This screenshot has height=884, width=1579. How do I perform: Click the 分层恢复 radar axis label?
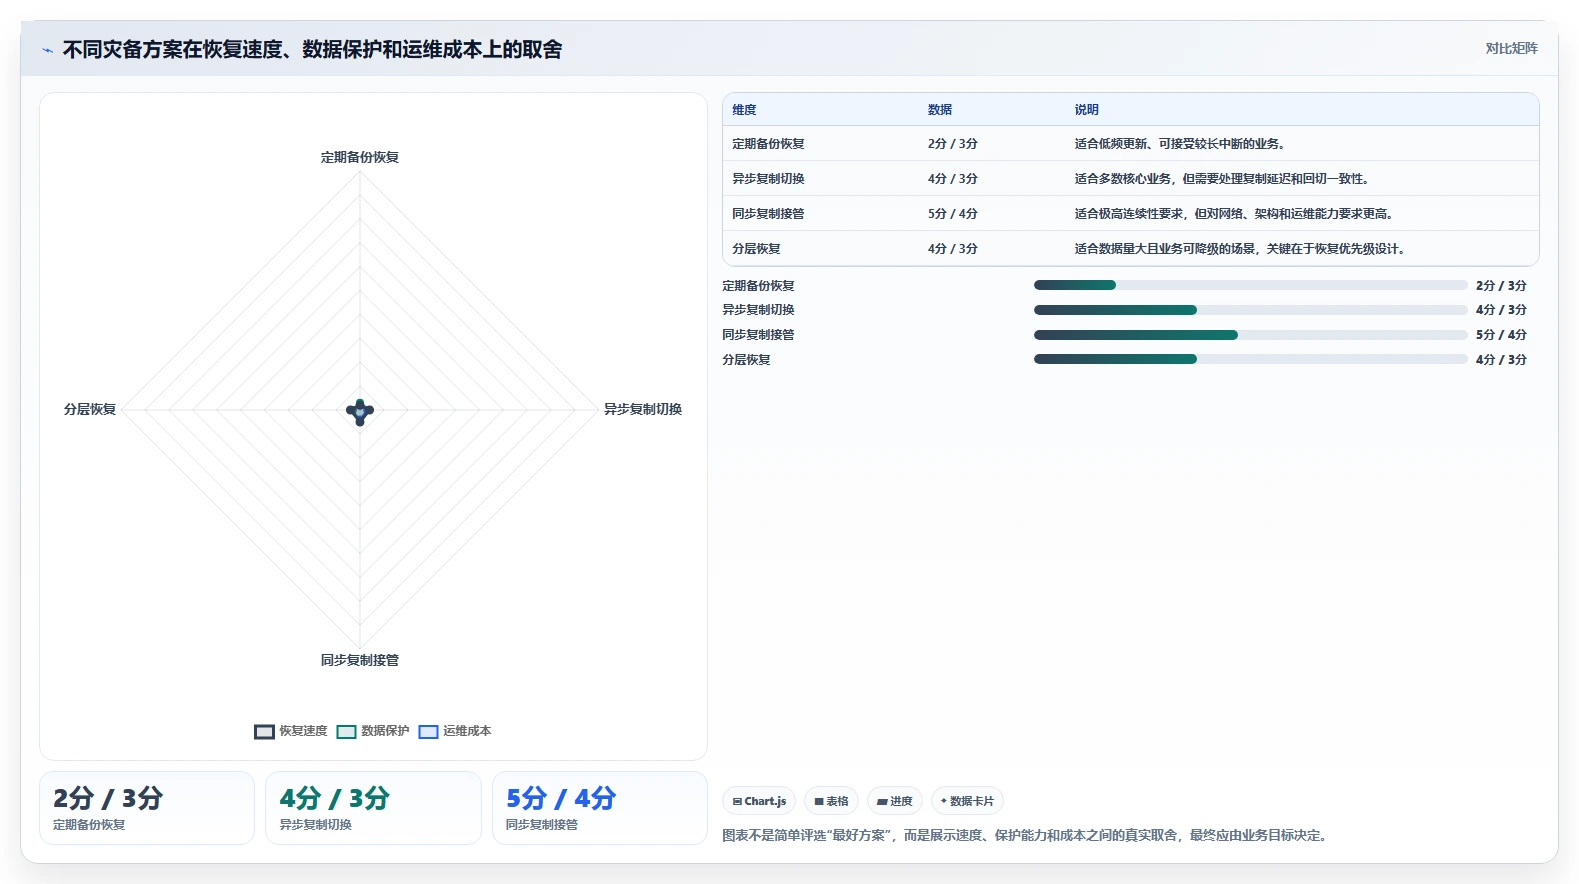[90, 410]
